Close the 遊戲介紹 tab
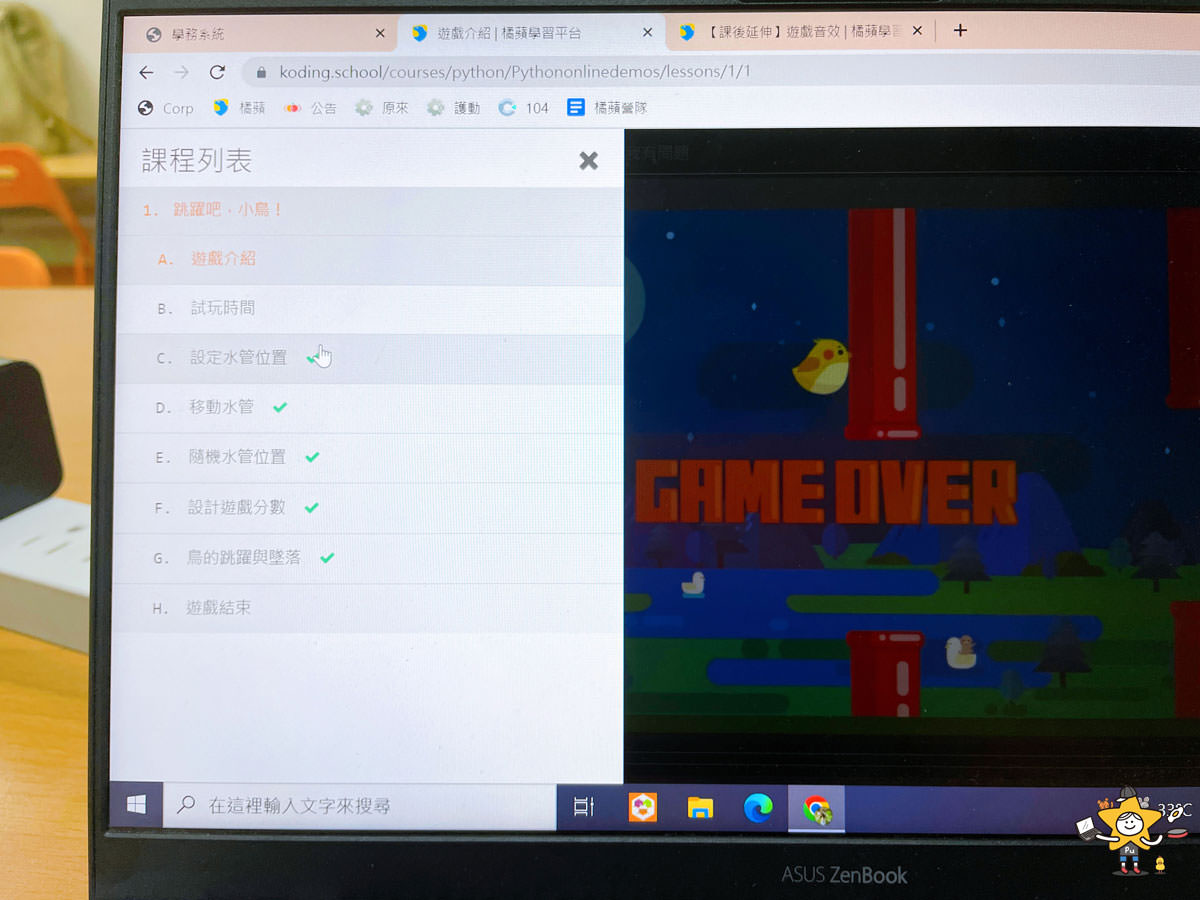Image resolution: width=1200 pixels, height=900 pixels. tap(648, 33)
